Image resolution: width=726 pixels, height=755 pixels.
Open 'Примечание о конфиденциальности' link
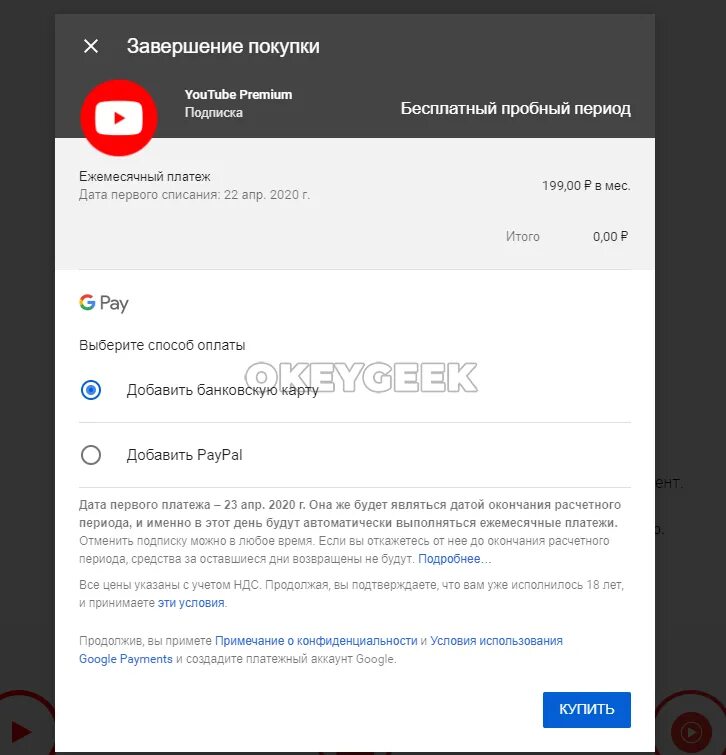tap(316, 640)
